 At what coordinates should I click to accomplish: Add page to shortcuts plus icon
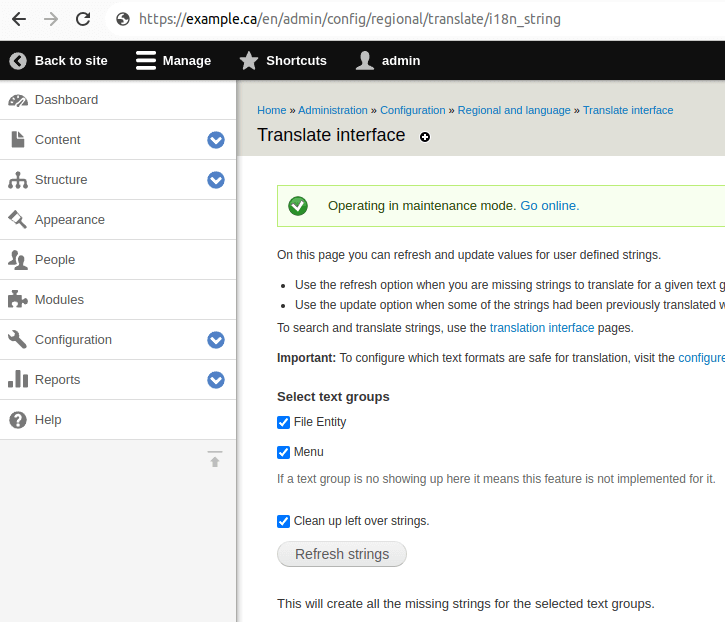(x=425, y=137)
